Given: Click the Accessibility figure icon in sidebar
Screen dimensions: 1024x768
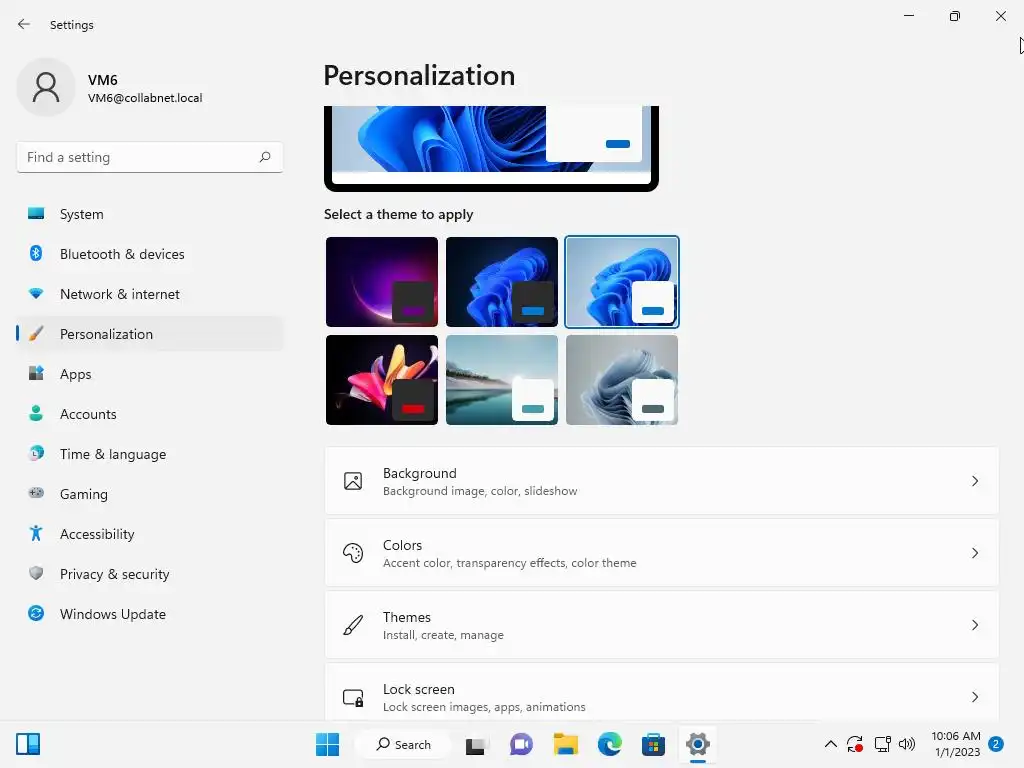Looking at the screenshot, I should (36, 534).
